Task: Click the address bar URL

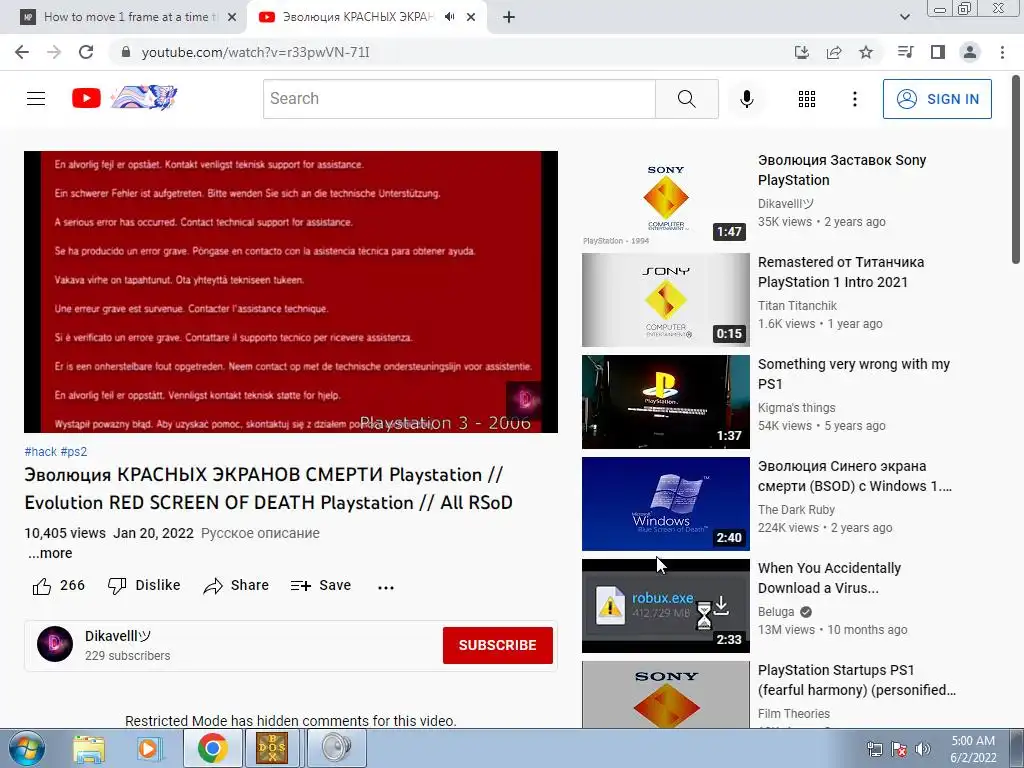Action: click(255, 52)
